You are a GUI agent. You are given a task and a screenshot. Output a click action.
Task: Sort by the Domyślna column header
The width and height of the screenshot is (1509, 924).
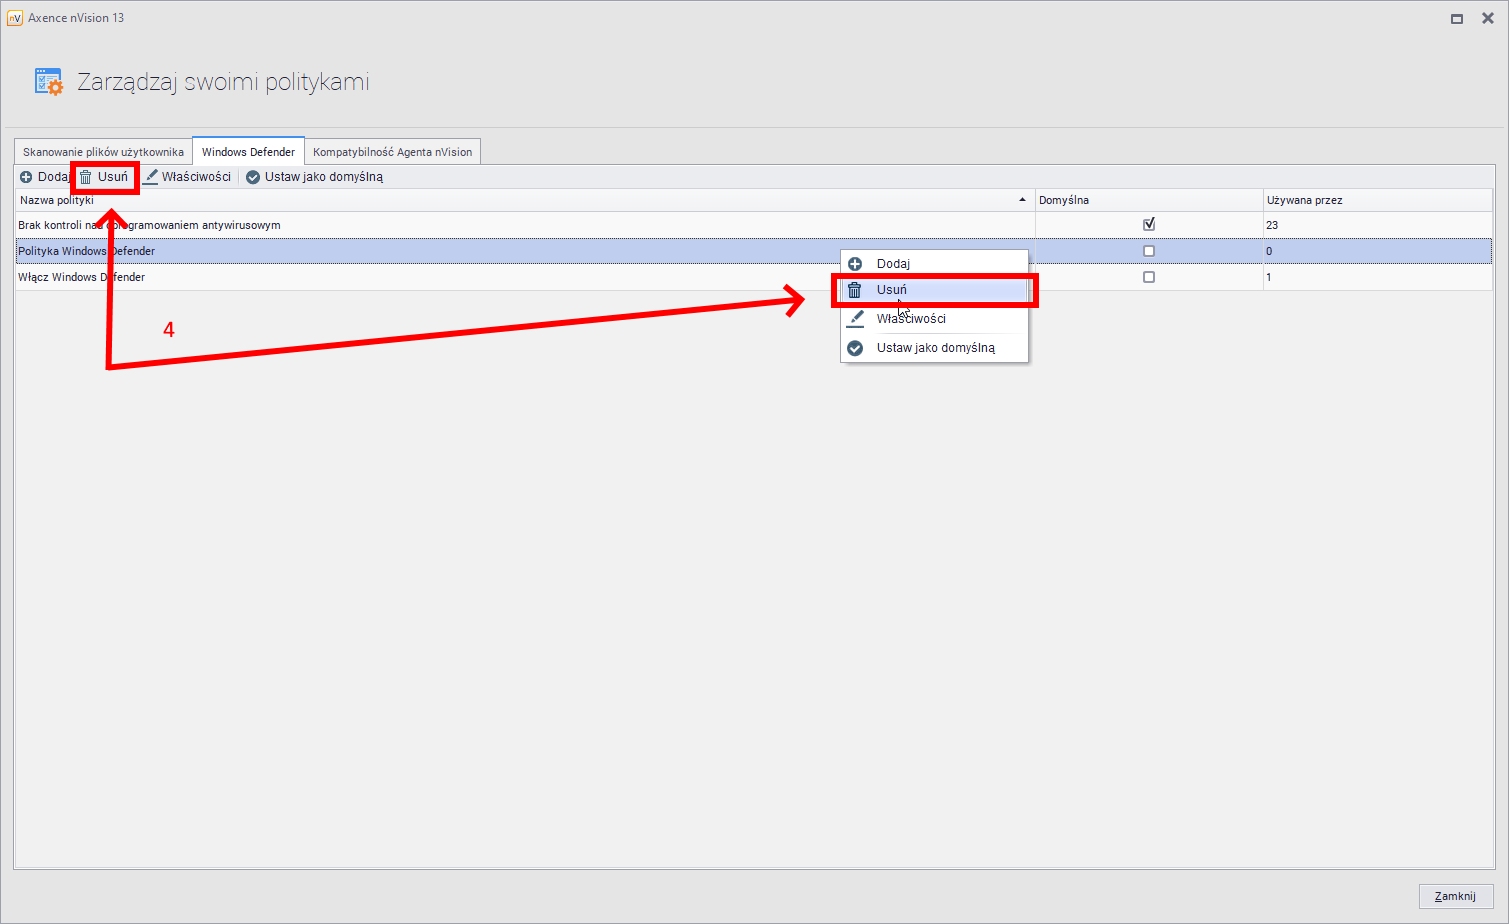pos(1148,200)
